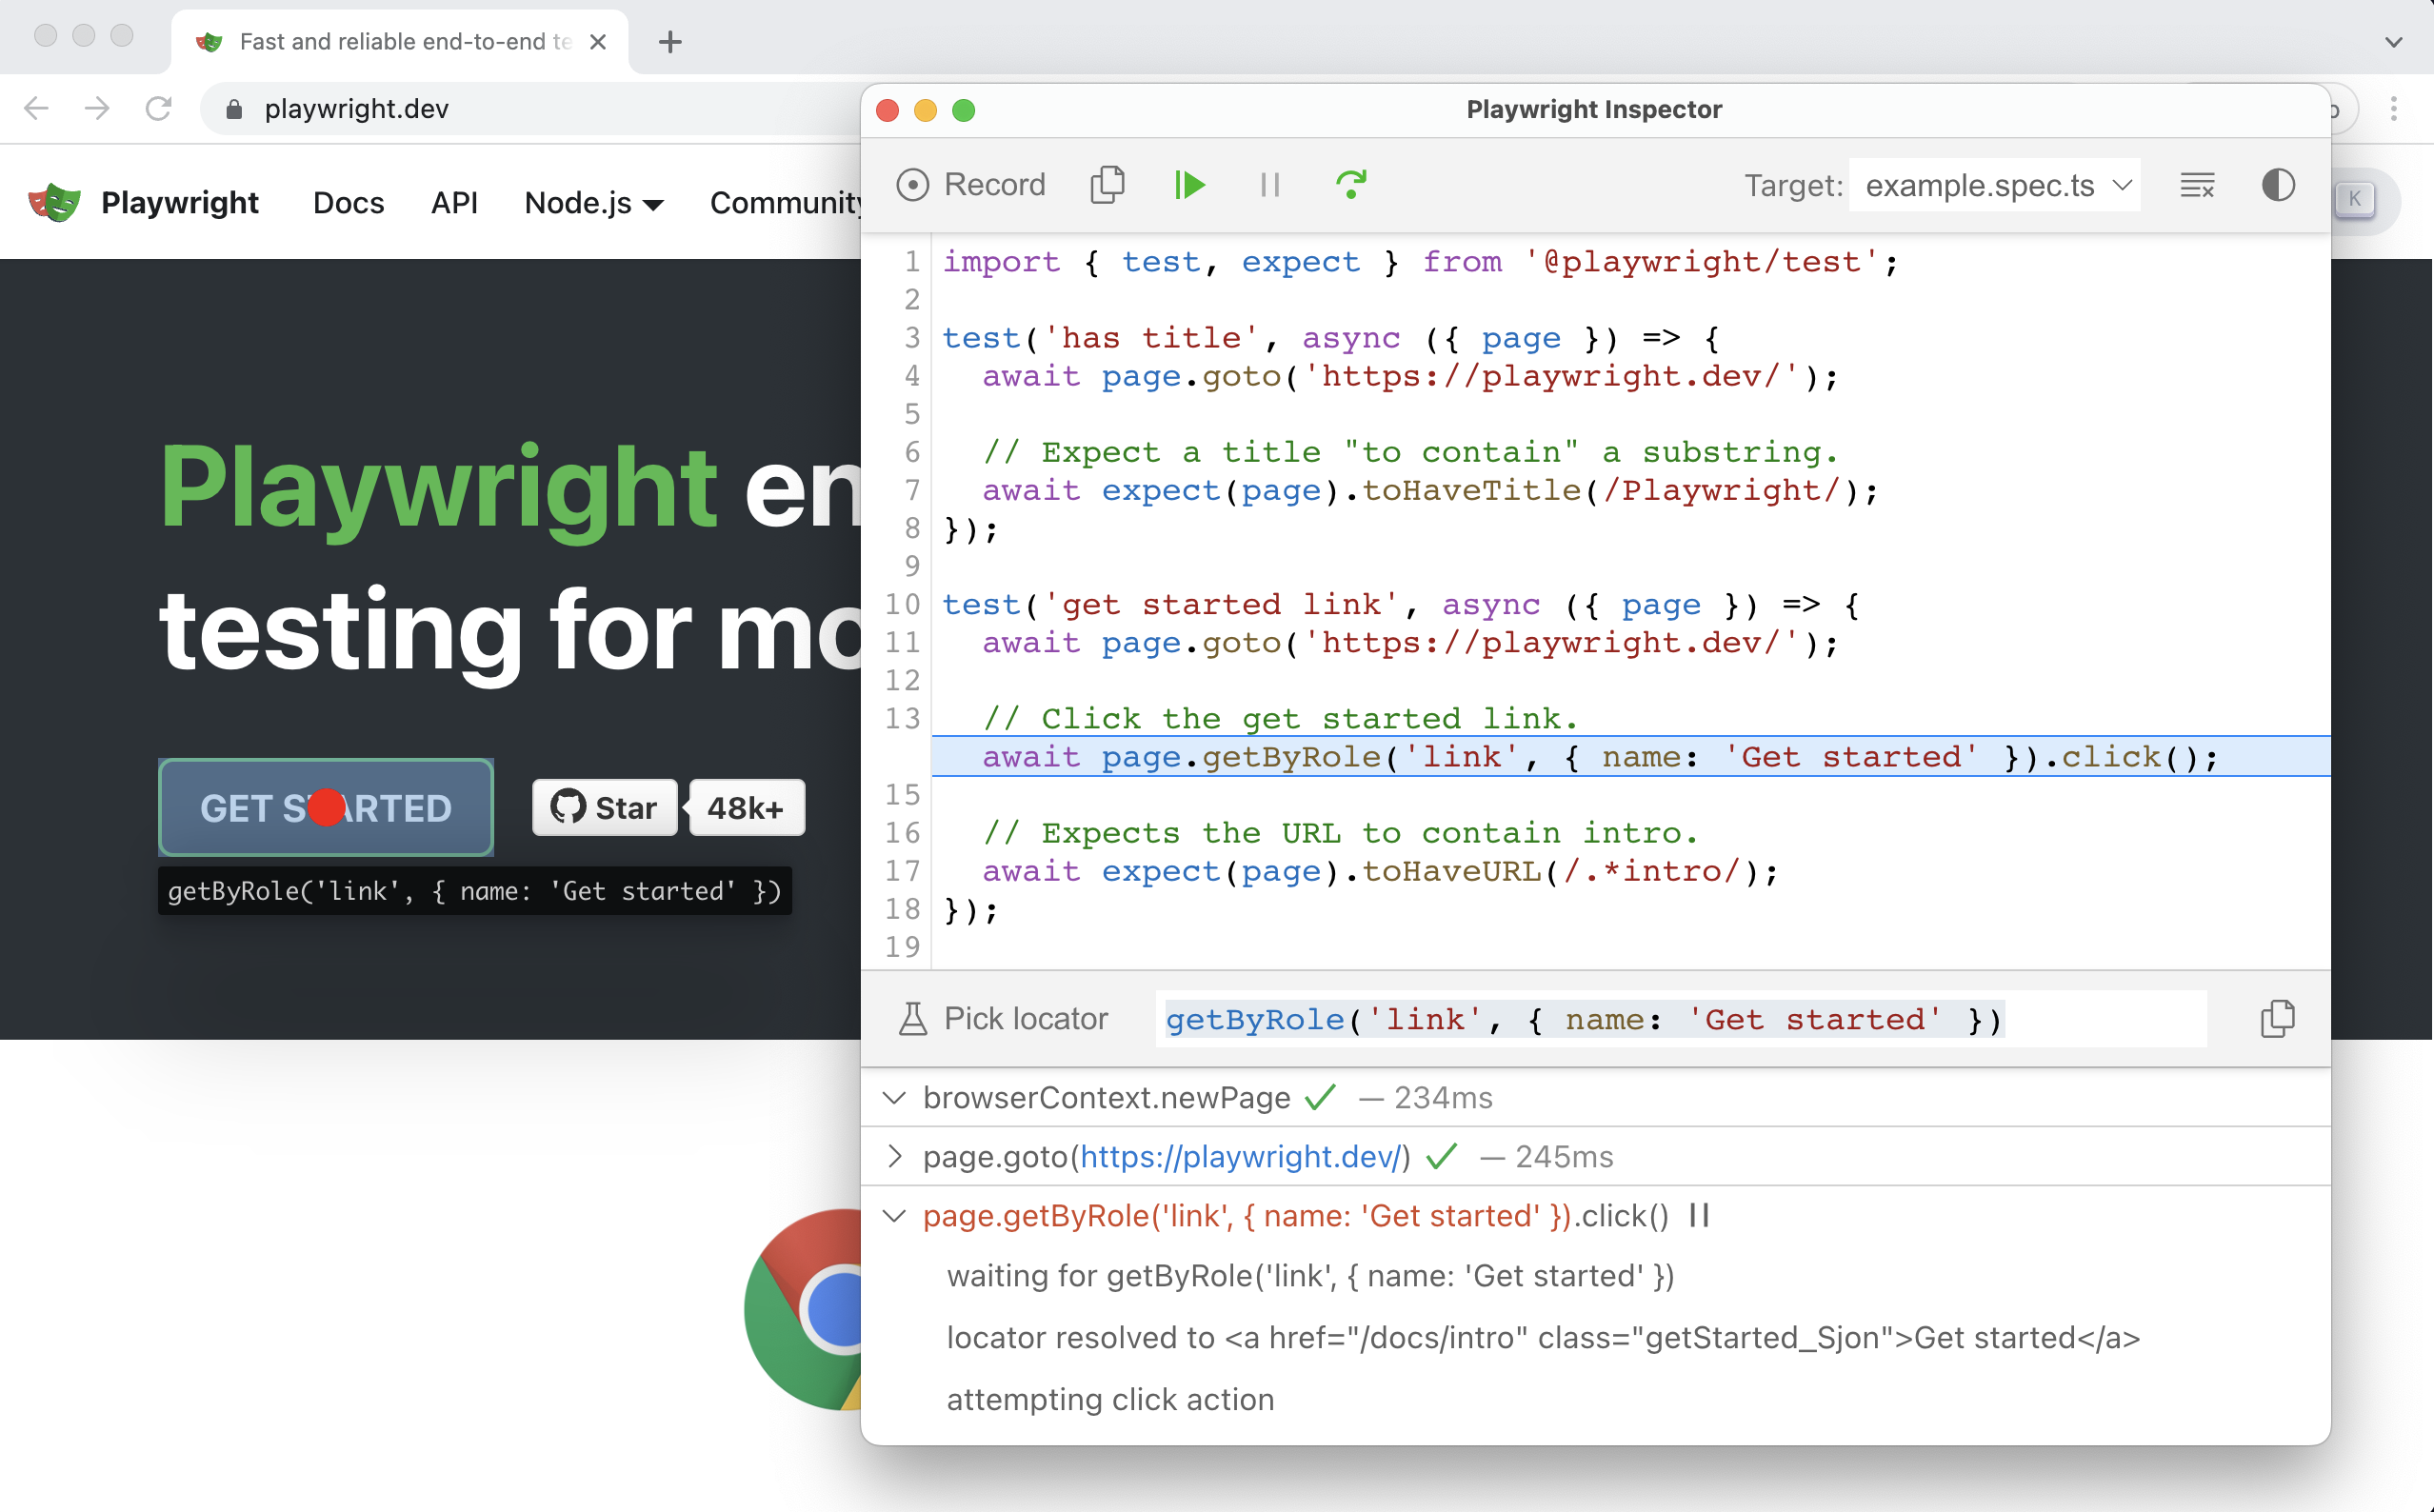Click the Chrome browser logo on the page
The height and width of the screenshot is (1512, 2434).
tap(803, 1309)
